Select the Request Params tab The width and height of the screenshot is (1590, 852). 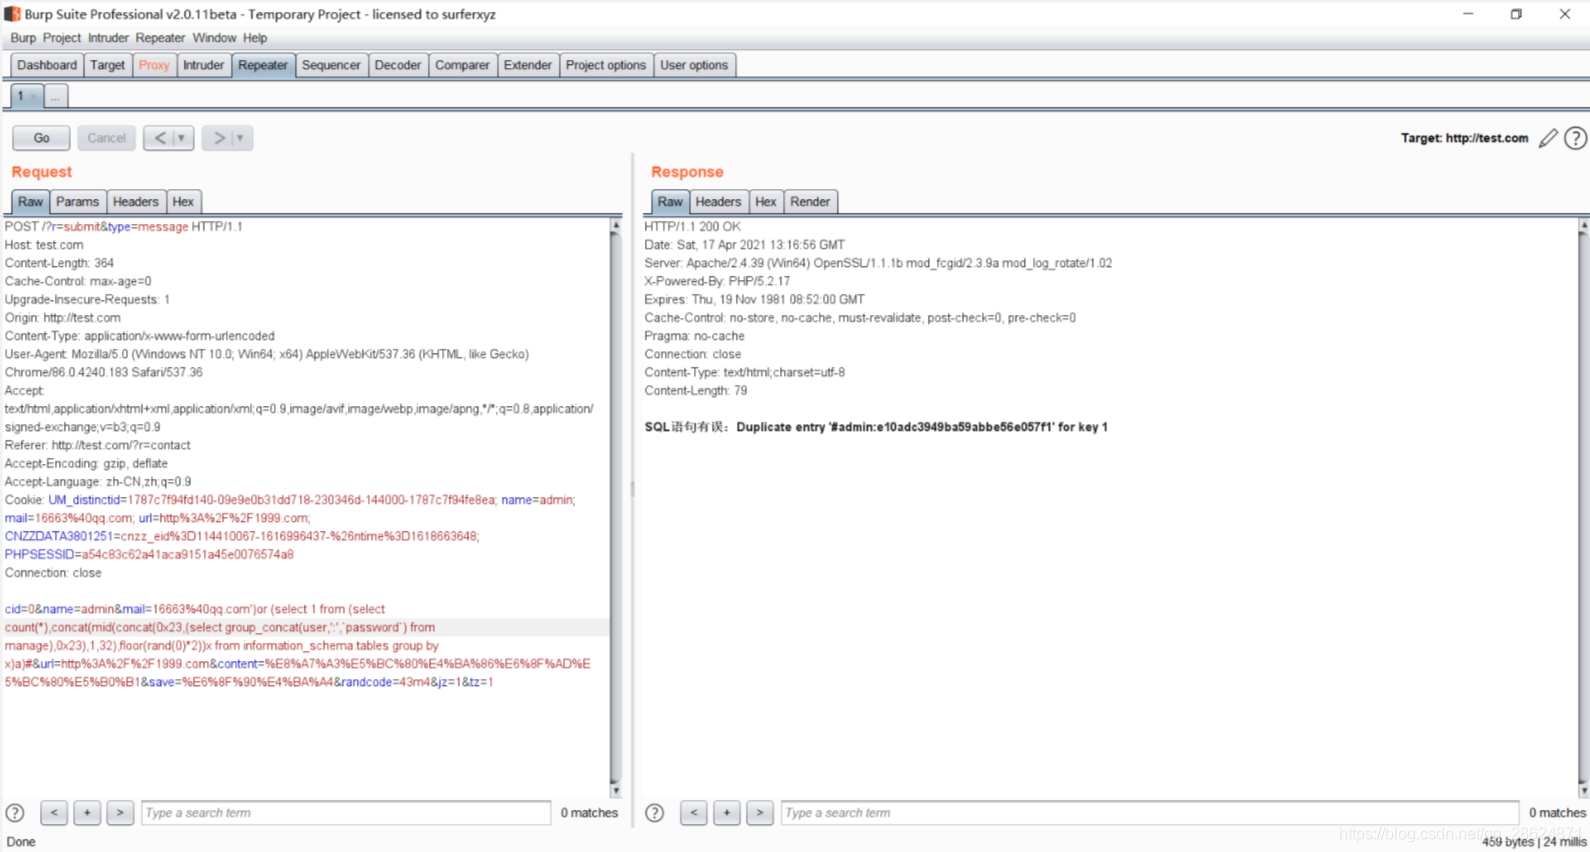tap(77, 202)
